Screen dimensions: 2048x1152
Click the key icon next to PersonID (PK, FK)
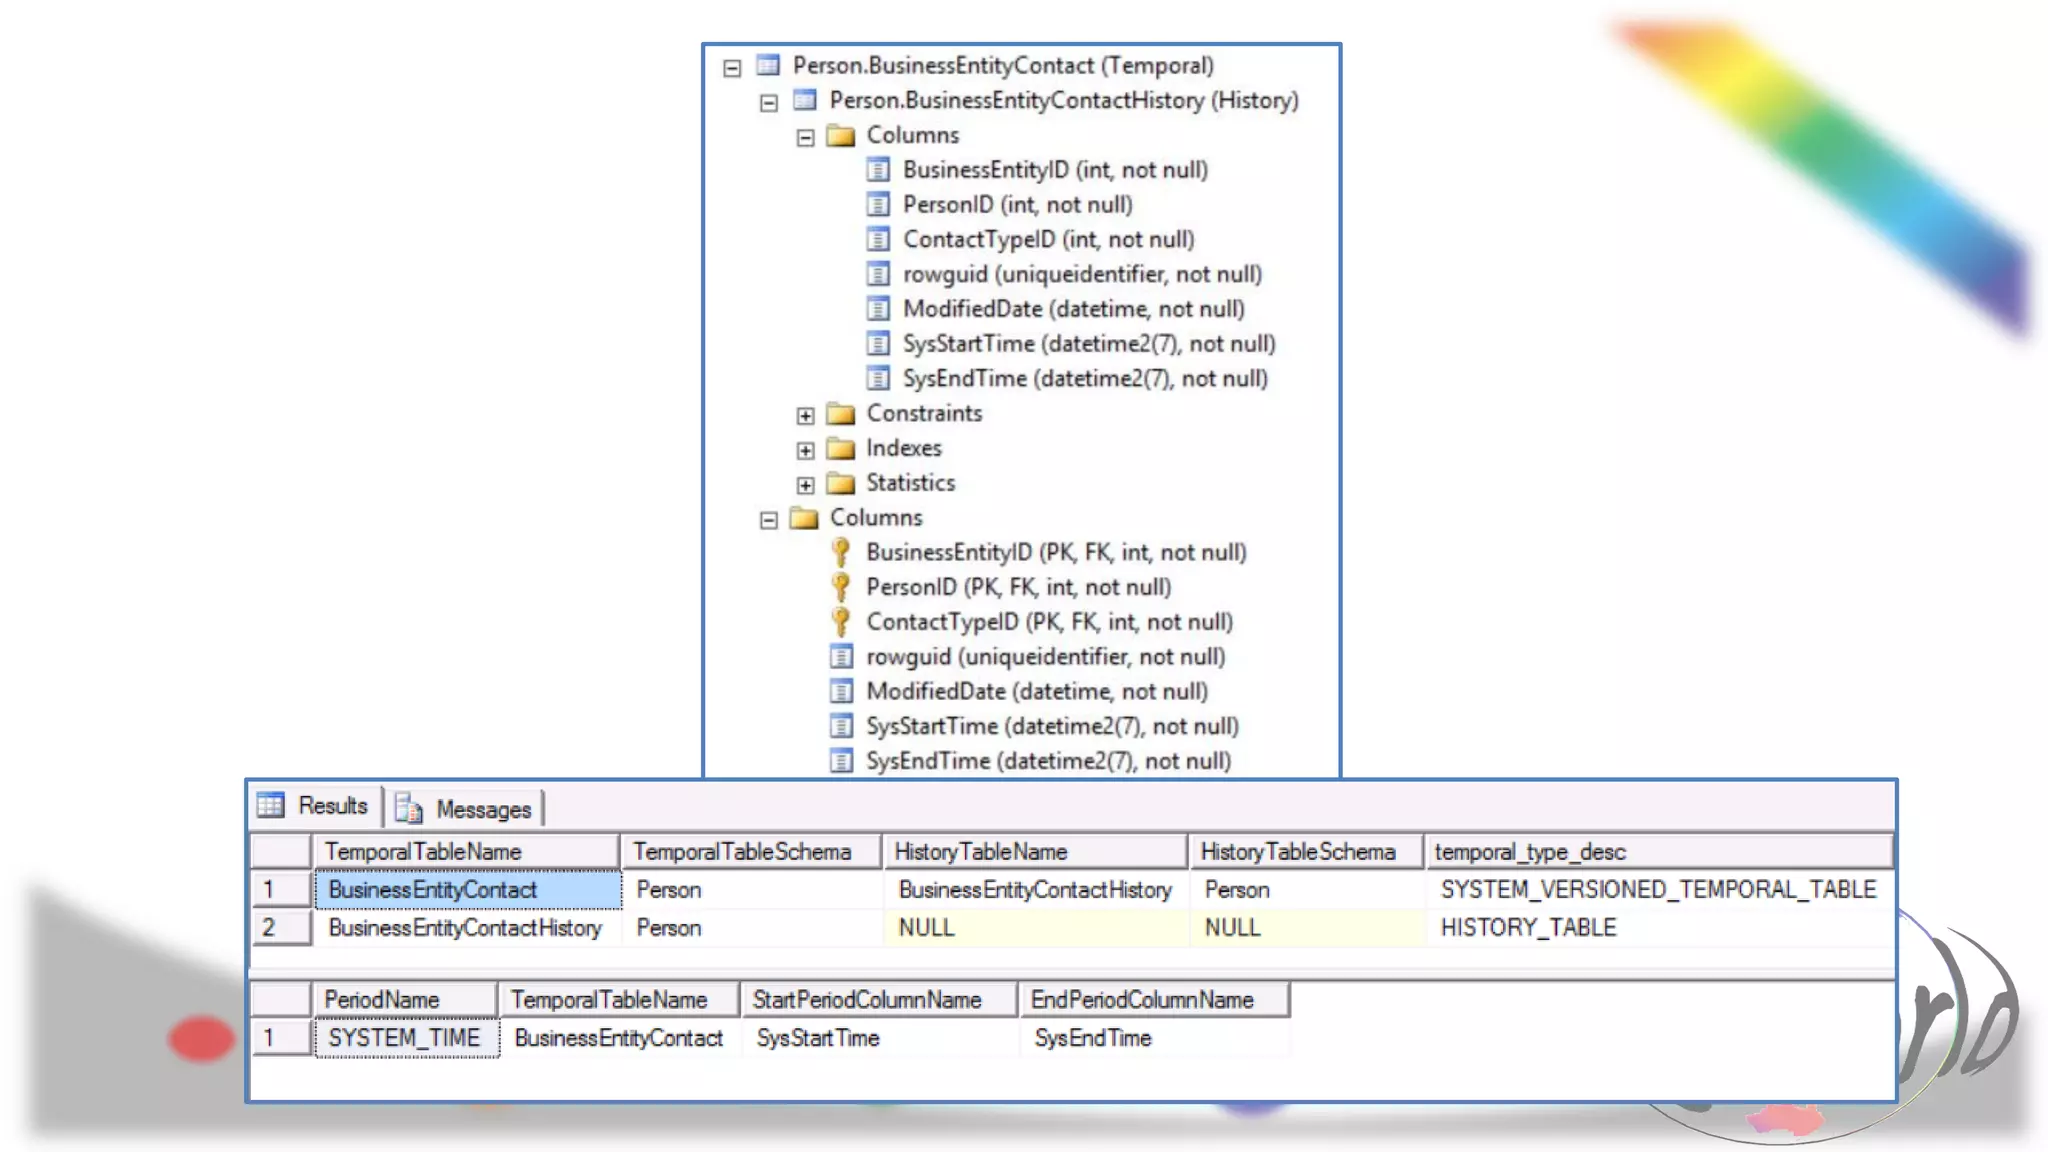click(841, 587)
